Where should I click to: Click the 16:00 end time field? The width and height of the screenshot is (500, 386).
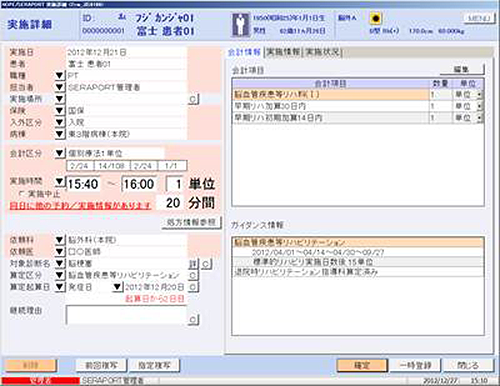pyautogui.click(x=139, y=184)
